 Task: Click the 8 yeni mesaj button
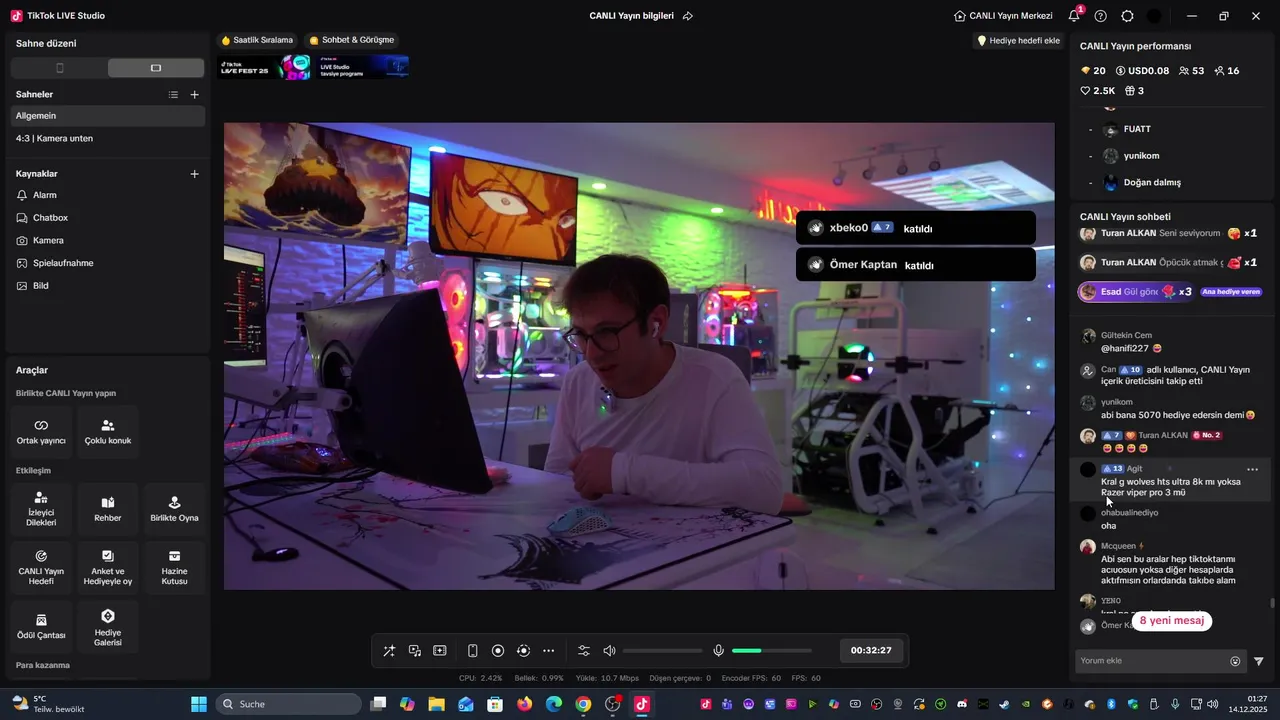point(1172,621)
